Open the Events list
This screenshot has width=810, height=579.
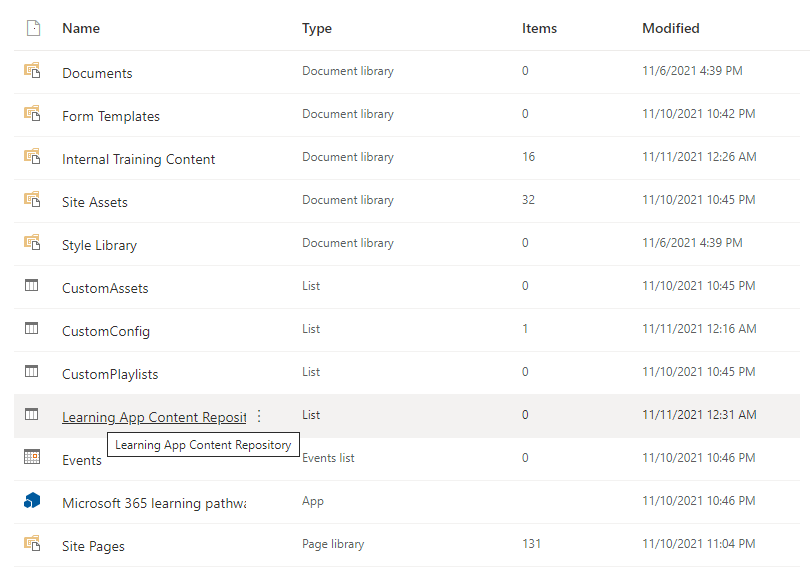pyautogui.click(x=82, y=460)
